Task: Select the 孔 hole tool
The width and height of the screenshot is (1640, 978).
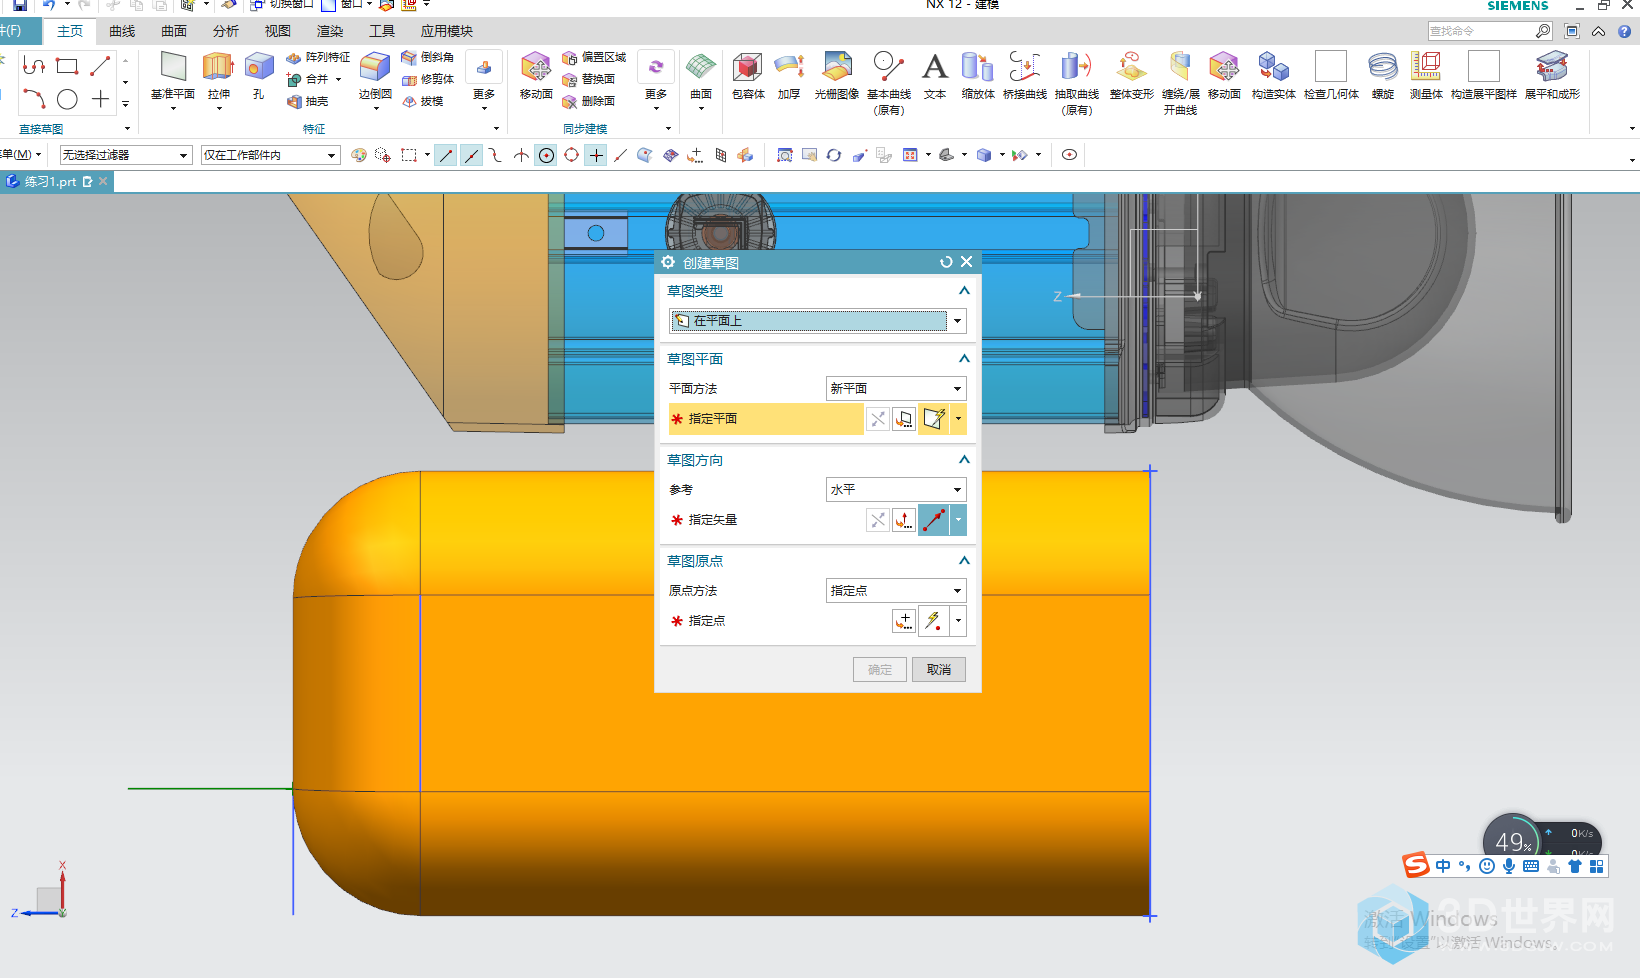Action: 259,75
